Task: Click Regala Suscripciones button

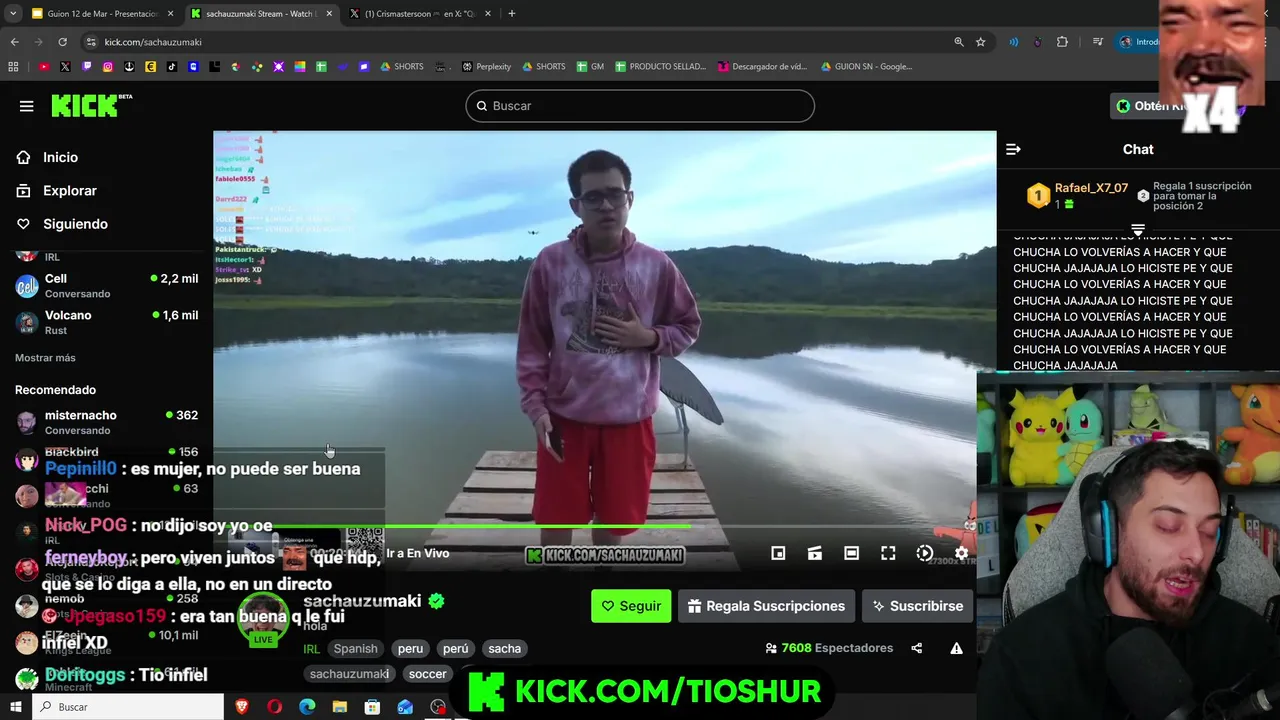Action: [x=767, y=606]
